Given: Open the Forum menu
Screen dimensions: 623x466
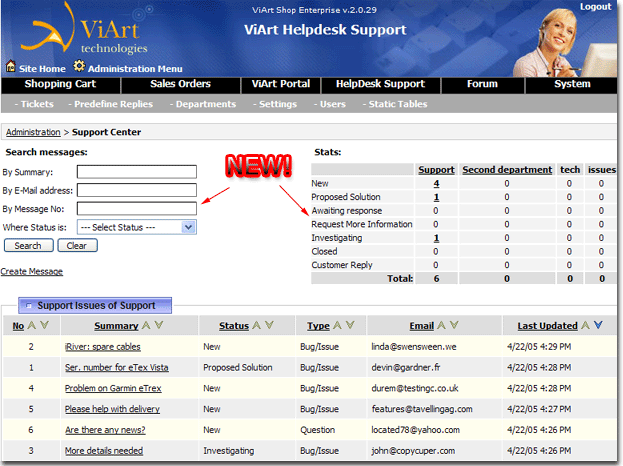Looking at the screenshot, I should tap(482, 84).
